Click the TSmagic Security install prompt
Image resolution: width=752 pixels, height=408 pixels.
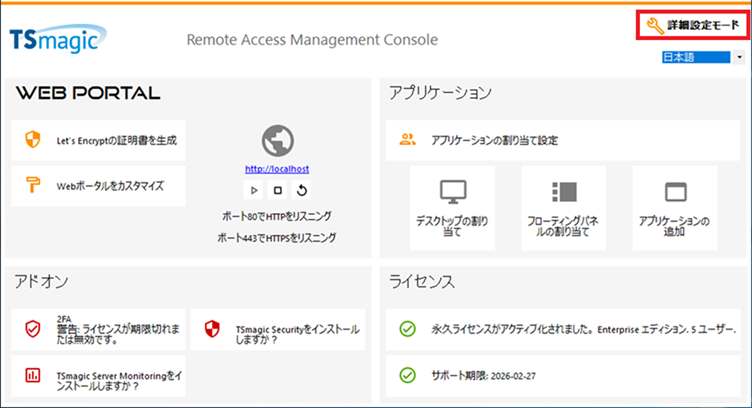278,329
